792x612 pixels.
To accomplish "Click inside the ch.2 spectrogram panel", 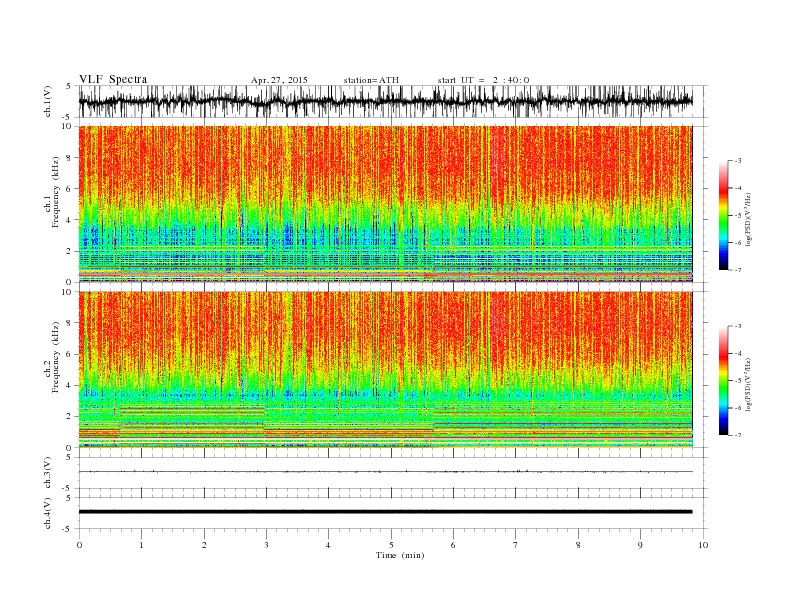I will point(385,370).
